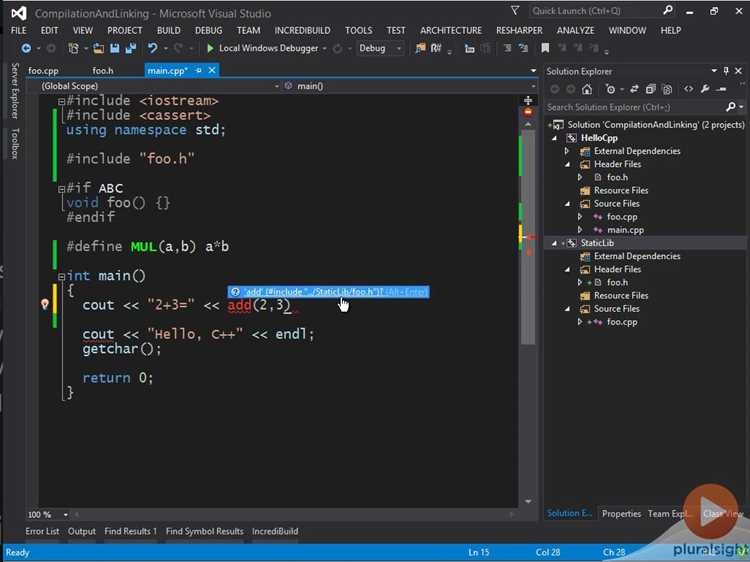This screenshot has width=750, height=562.
Task: Start Local Windows Debugger play icon
Action: click(210, 48)
